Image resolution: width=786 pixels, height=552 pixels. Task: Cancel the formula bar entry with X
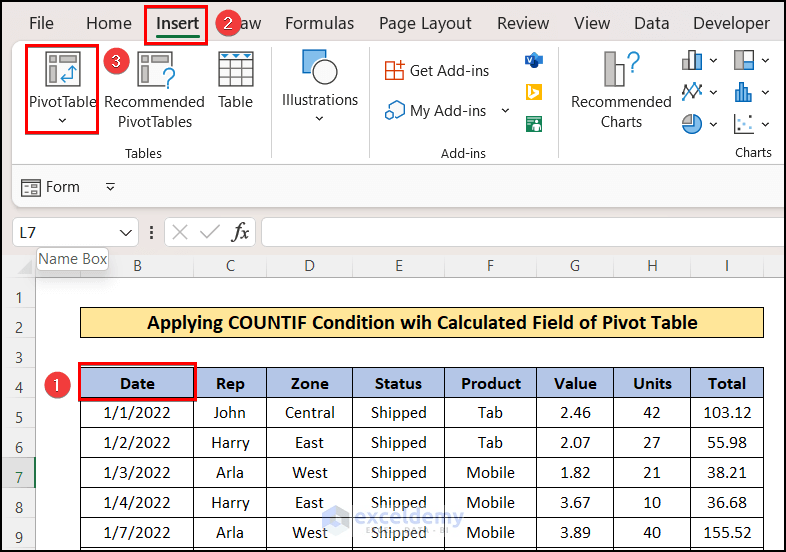tap(179, 232)
